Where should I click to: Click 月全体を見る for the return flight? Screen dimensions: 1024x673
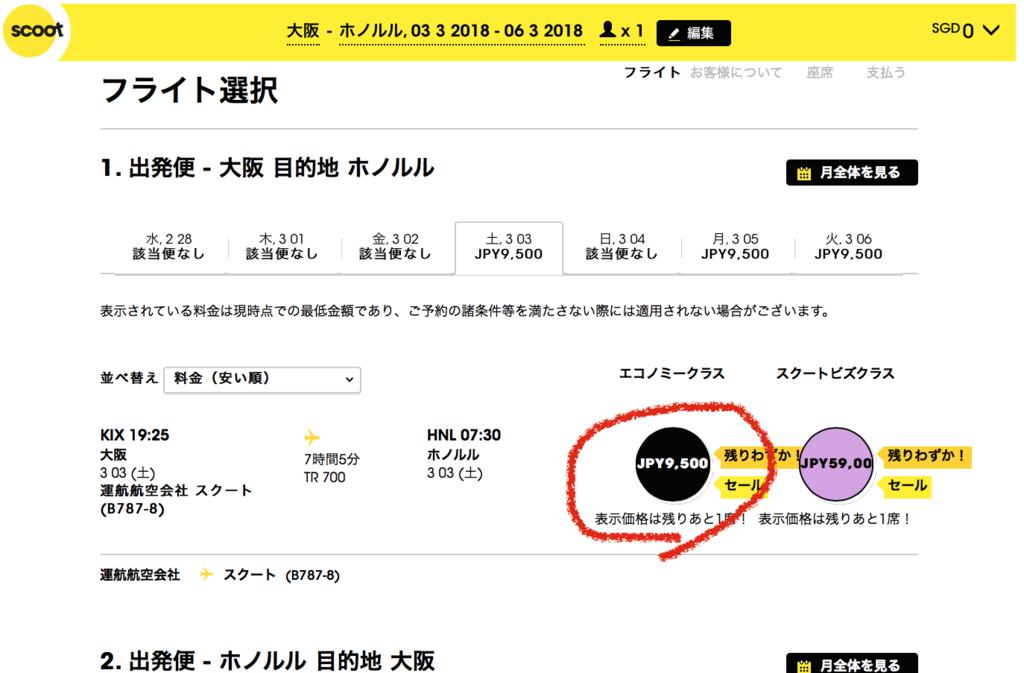coord(852,664)
